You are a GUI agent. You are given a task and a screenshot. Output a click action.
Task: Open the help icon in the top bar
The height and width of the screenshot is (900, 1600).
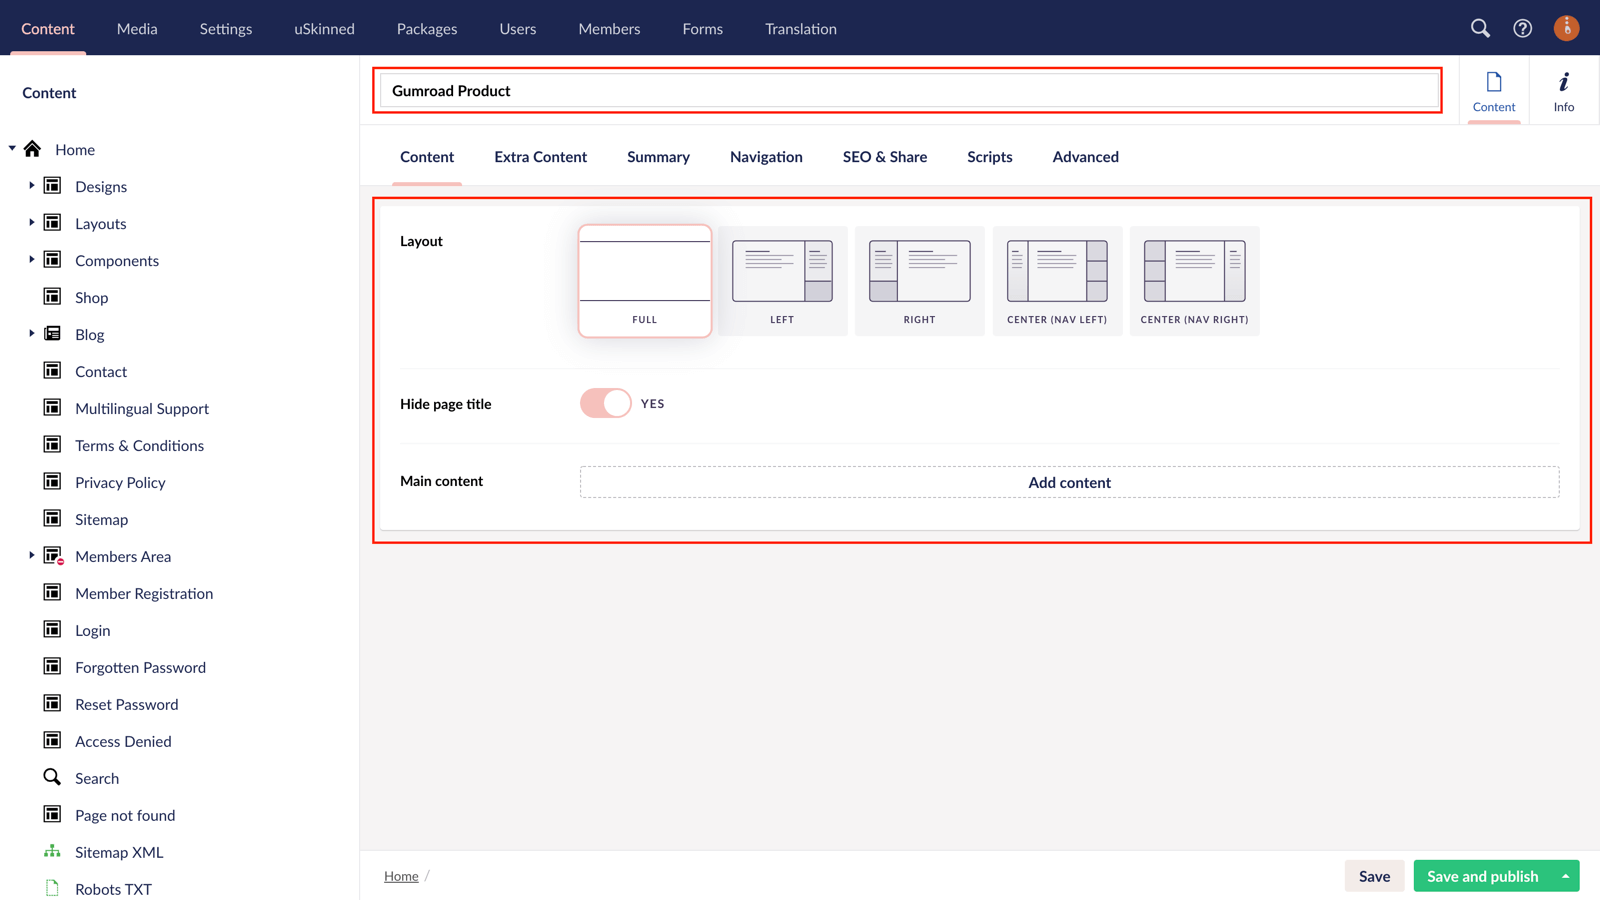[x=1523, y=28]
